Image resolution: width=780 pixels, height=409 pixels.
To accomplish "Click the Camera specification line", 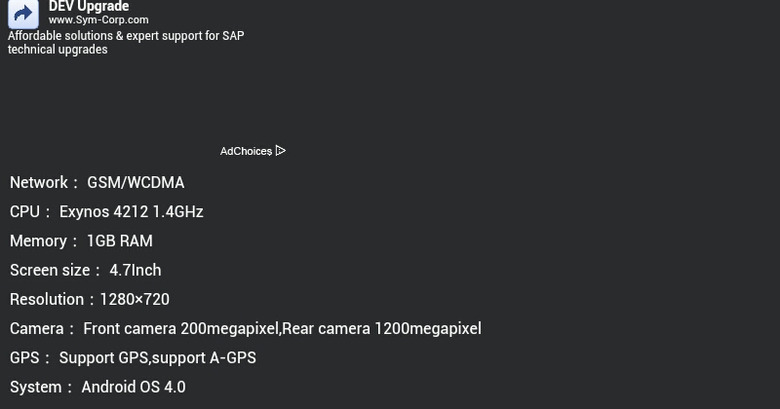I will pyautogui.click(x=246, y=329).
